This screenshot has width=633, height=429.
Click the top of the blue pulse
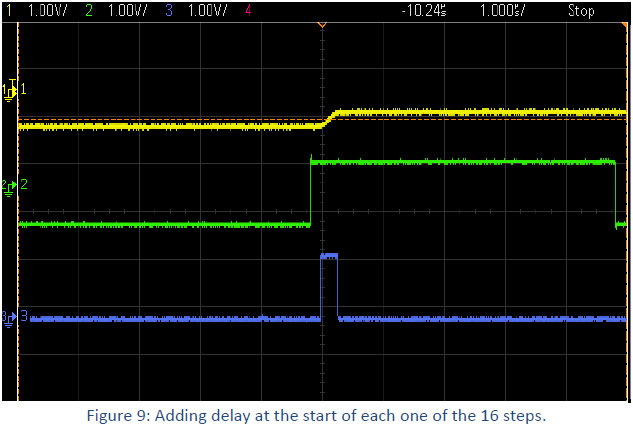pyautogui.click(x=329, y=256)
